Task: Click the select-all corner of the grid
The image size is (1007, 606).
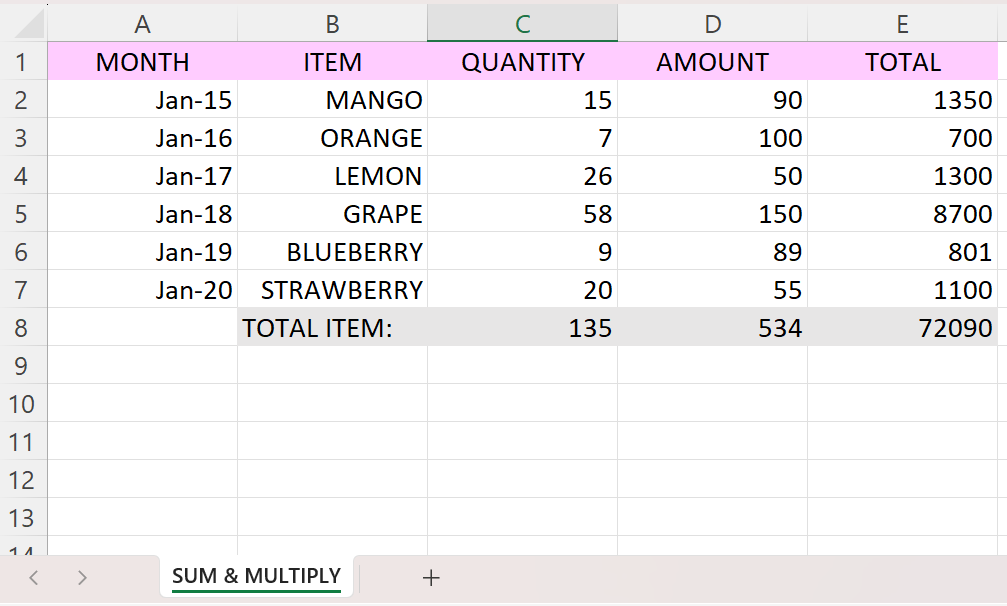Action: coord(23,23)
